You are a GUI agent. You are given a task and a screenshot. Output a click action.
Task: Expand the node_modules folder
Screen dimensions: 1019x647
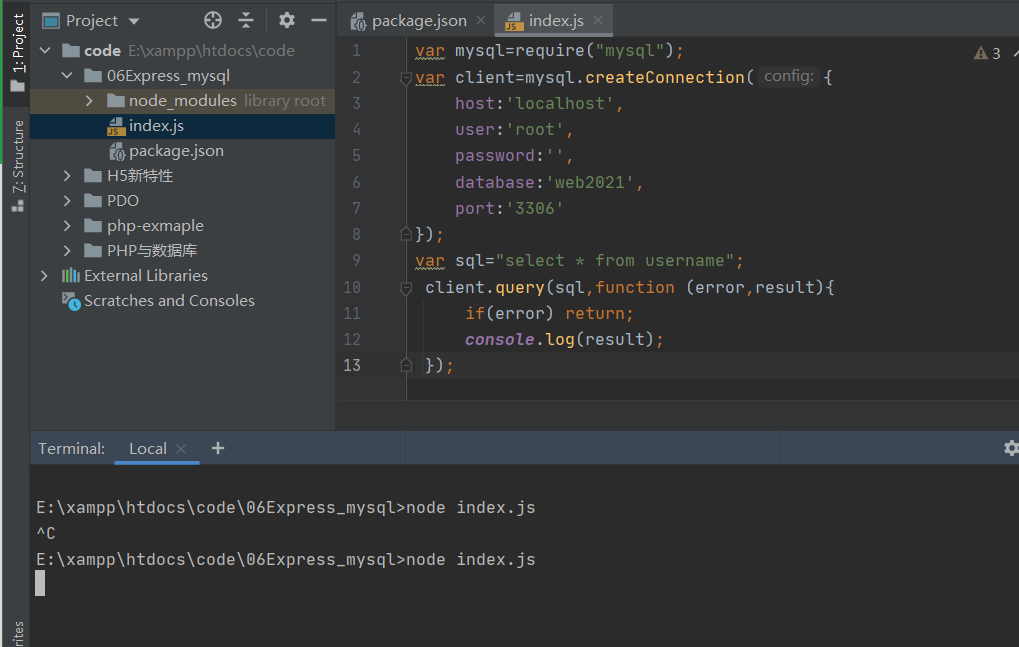[x=89, y=101]
